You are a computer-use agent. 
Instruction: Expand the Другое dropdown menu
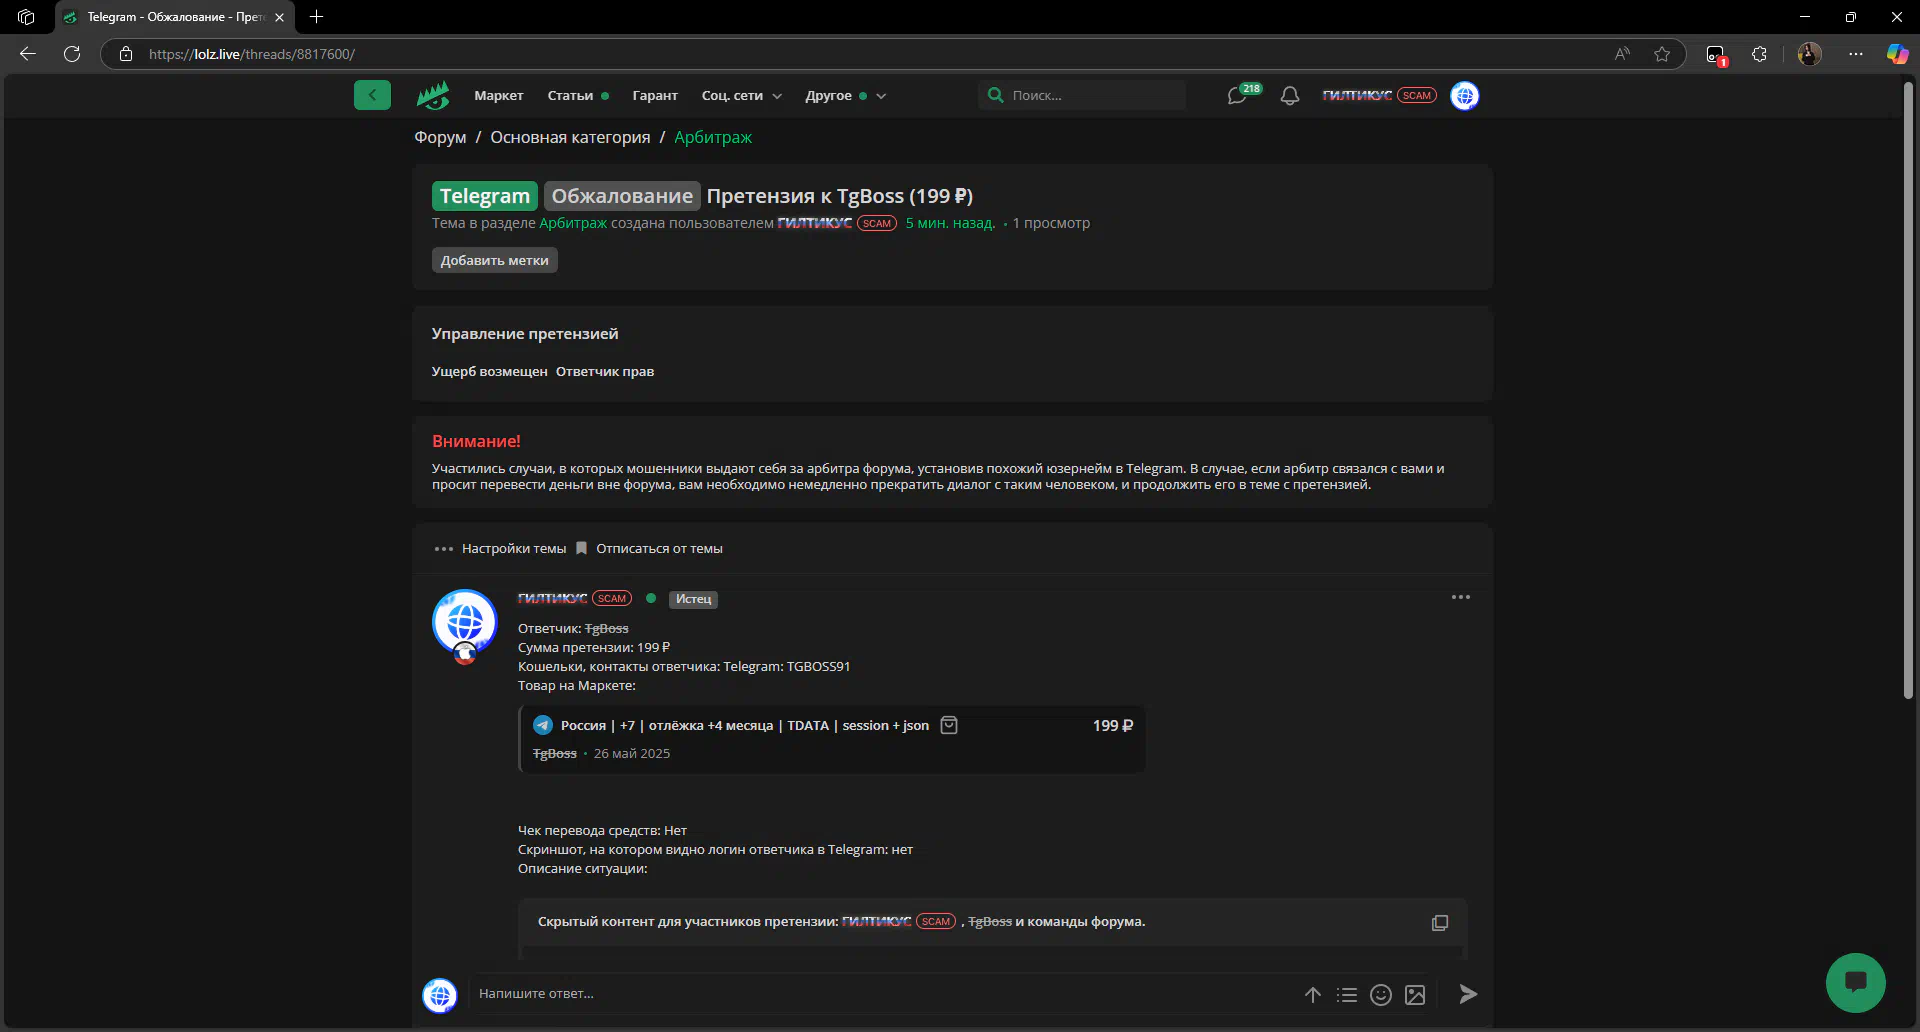pyautogui.click(x=846, y=96)
